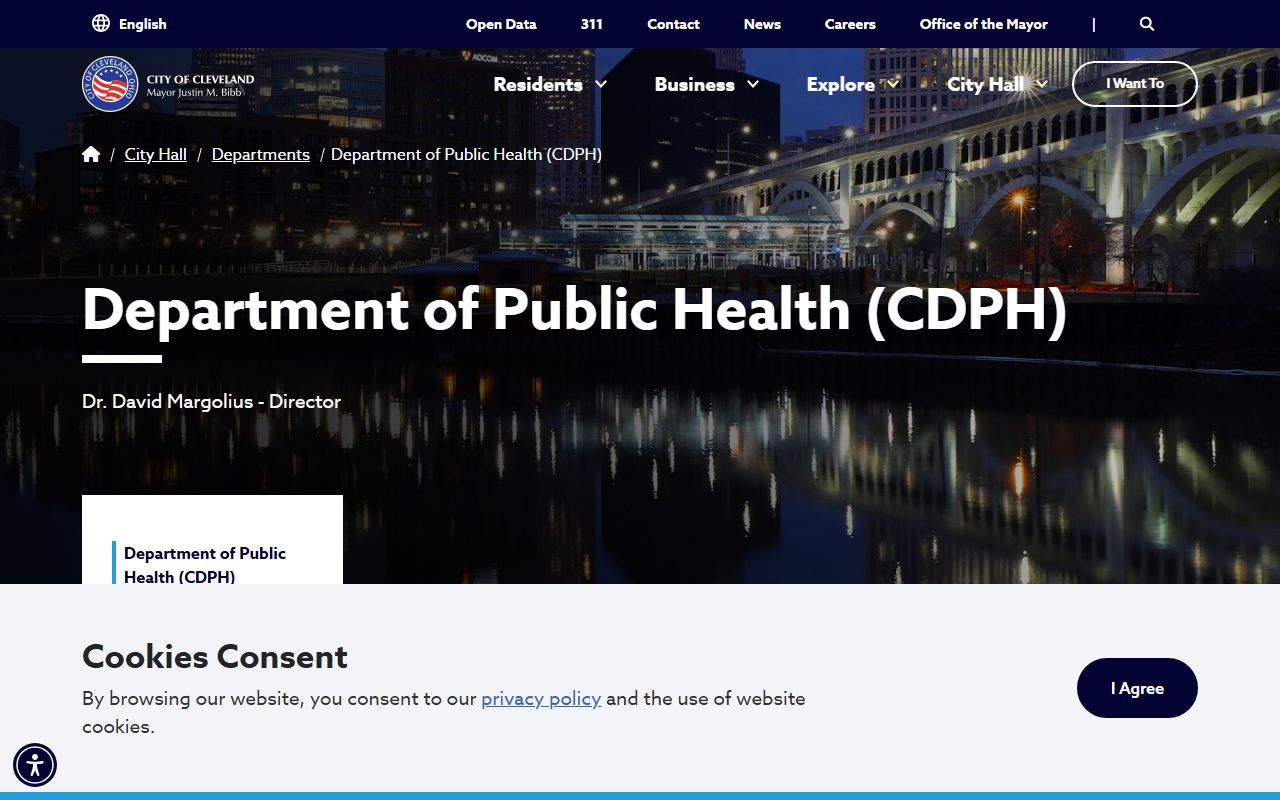The image size is (1280, 800).
Task: Open the Contact link
Action: 673,24
